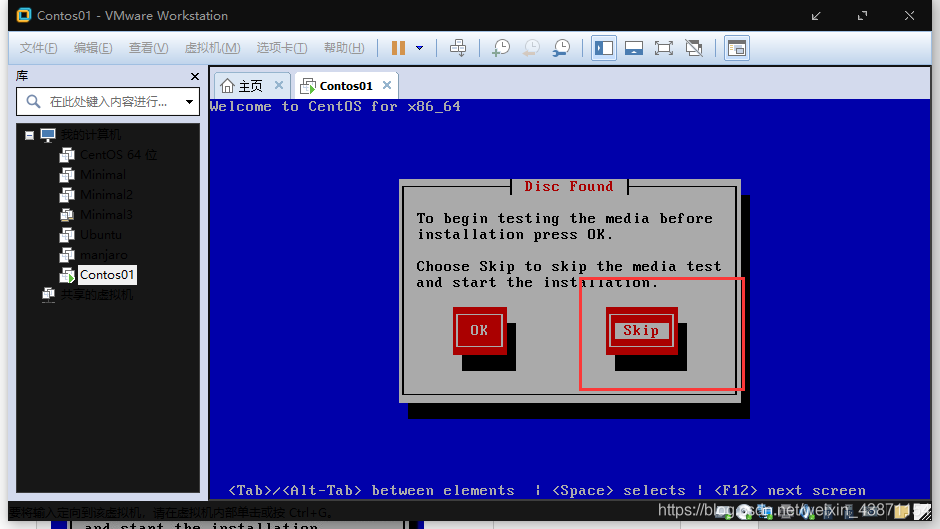Image resolution: width=940 pixels, height=529 pixels.
Task: Select 我的计算机 in the library
Action: 91,134
